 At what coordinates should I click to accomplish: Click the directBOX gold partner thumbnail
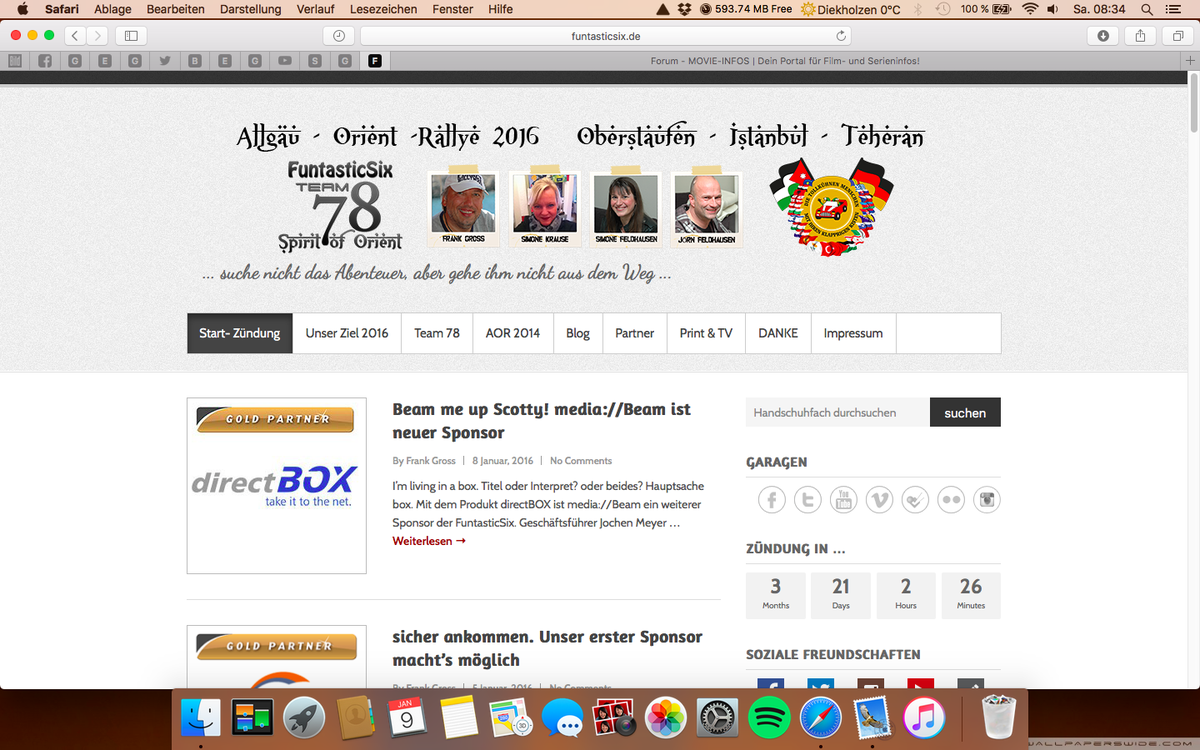pyautogui.click(x=276, y=486)
